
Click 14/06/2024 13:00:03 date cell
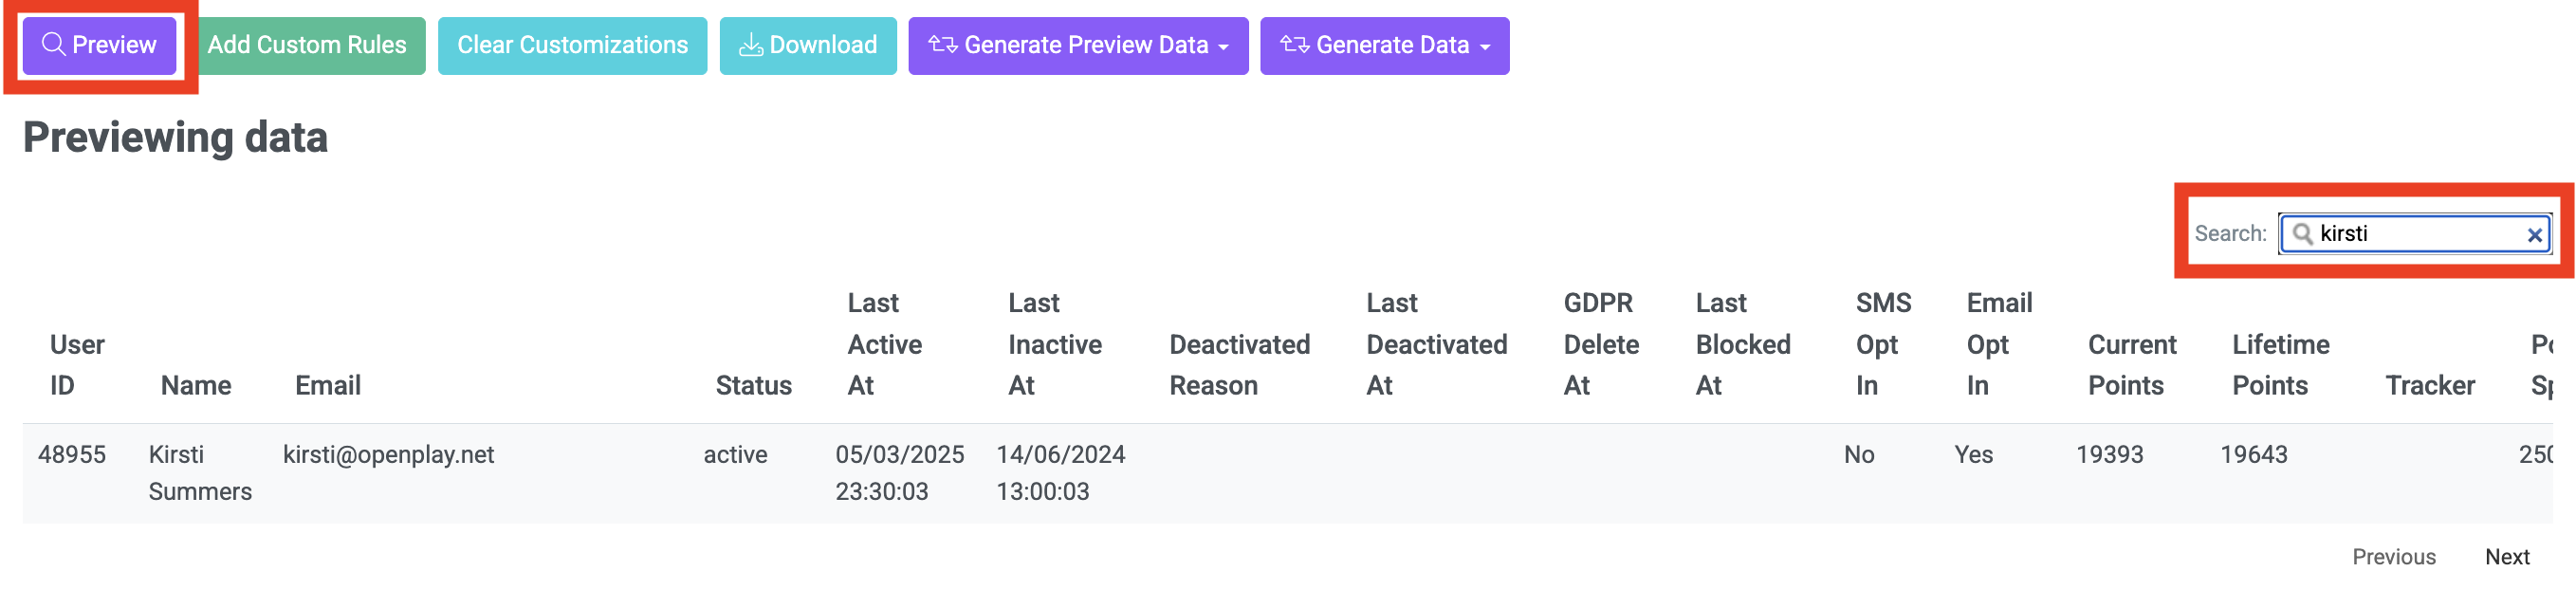click(1061, 473)
